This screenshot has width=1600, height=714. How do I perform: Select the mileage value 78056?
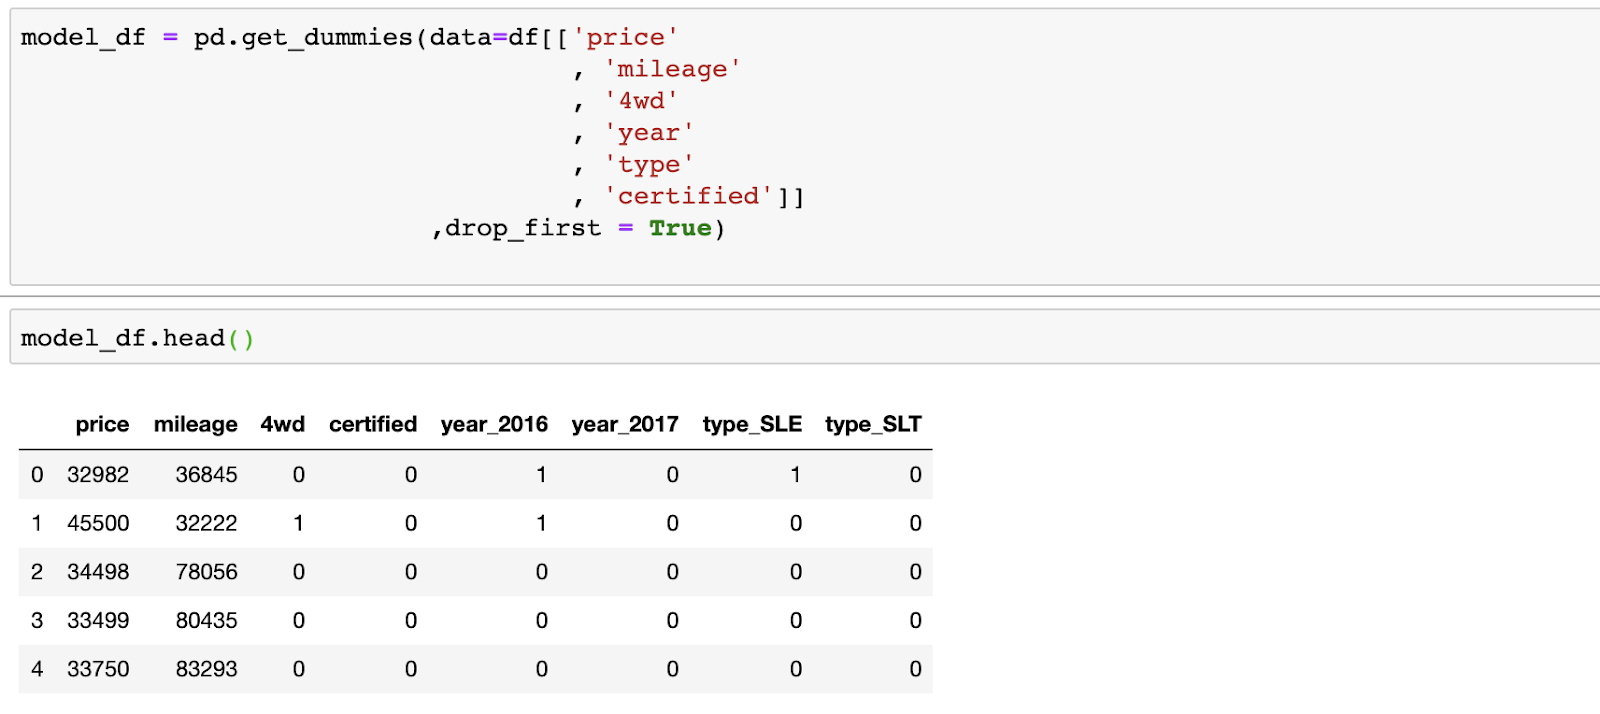pos(206,572)
